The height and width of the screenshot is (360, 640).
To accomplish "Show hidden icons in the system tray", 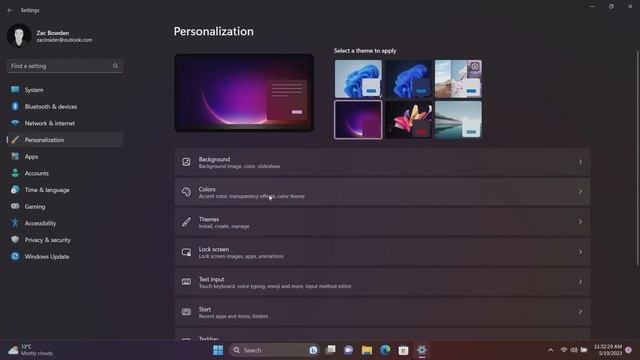I will pos(550,350).
